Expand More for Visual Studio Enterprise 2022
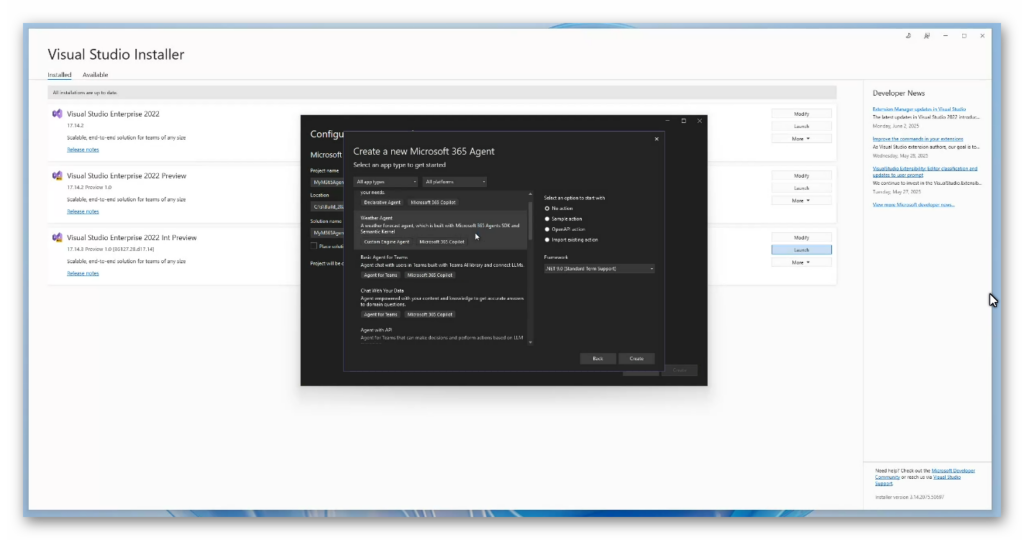The width and height of the screenshot is (1024, 540). pos(801,138)
